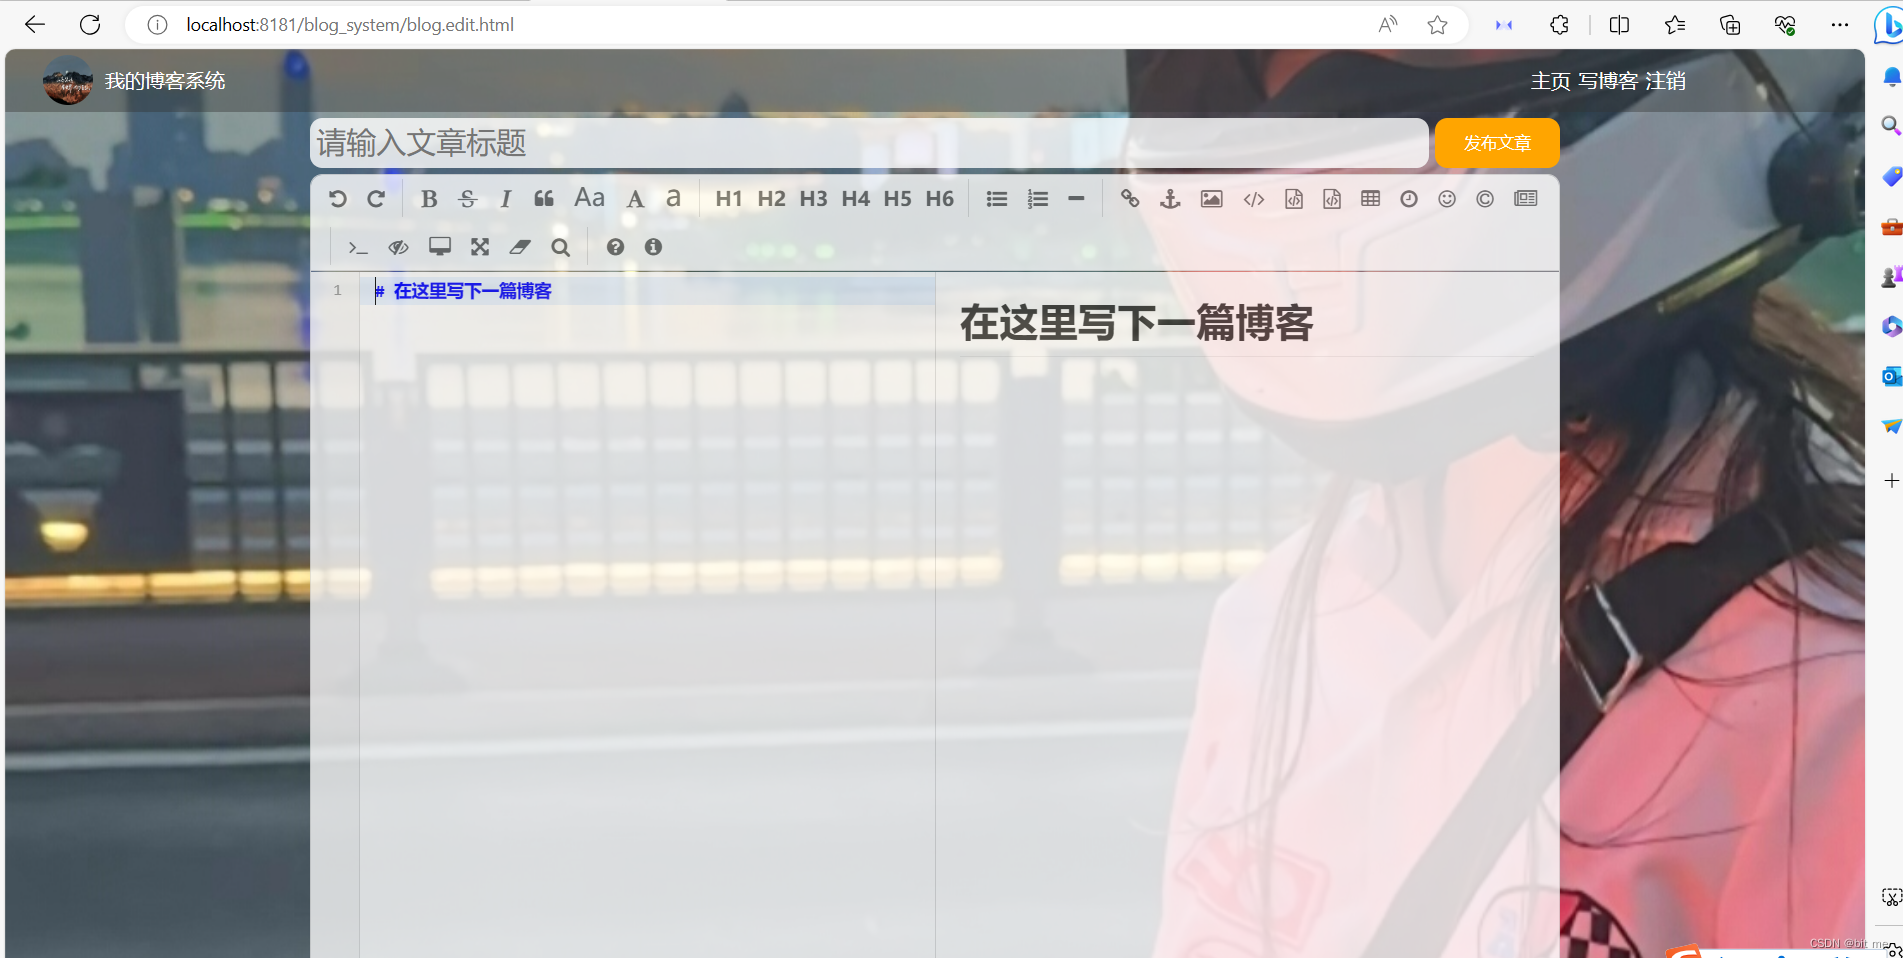View site information icon
Viewport: 1903px width, 958px height.
click(x=157, y=25)
